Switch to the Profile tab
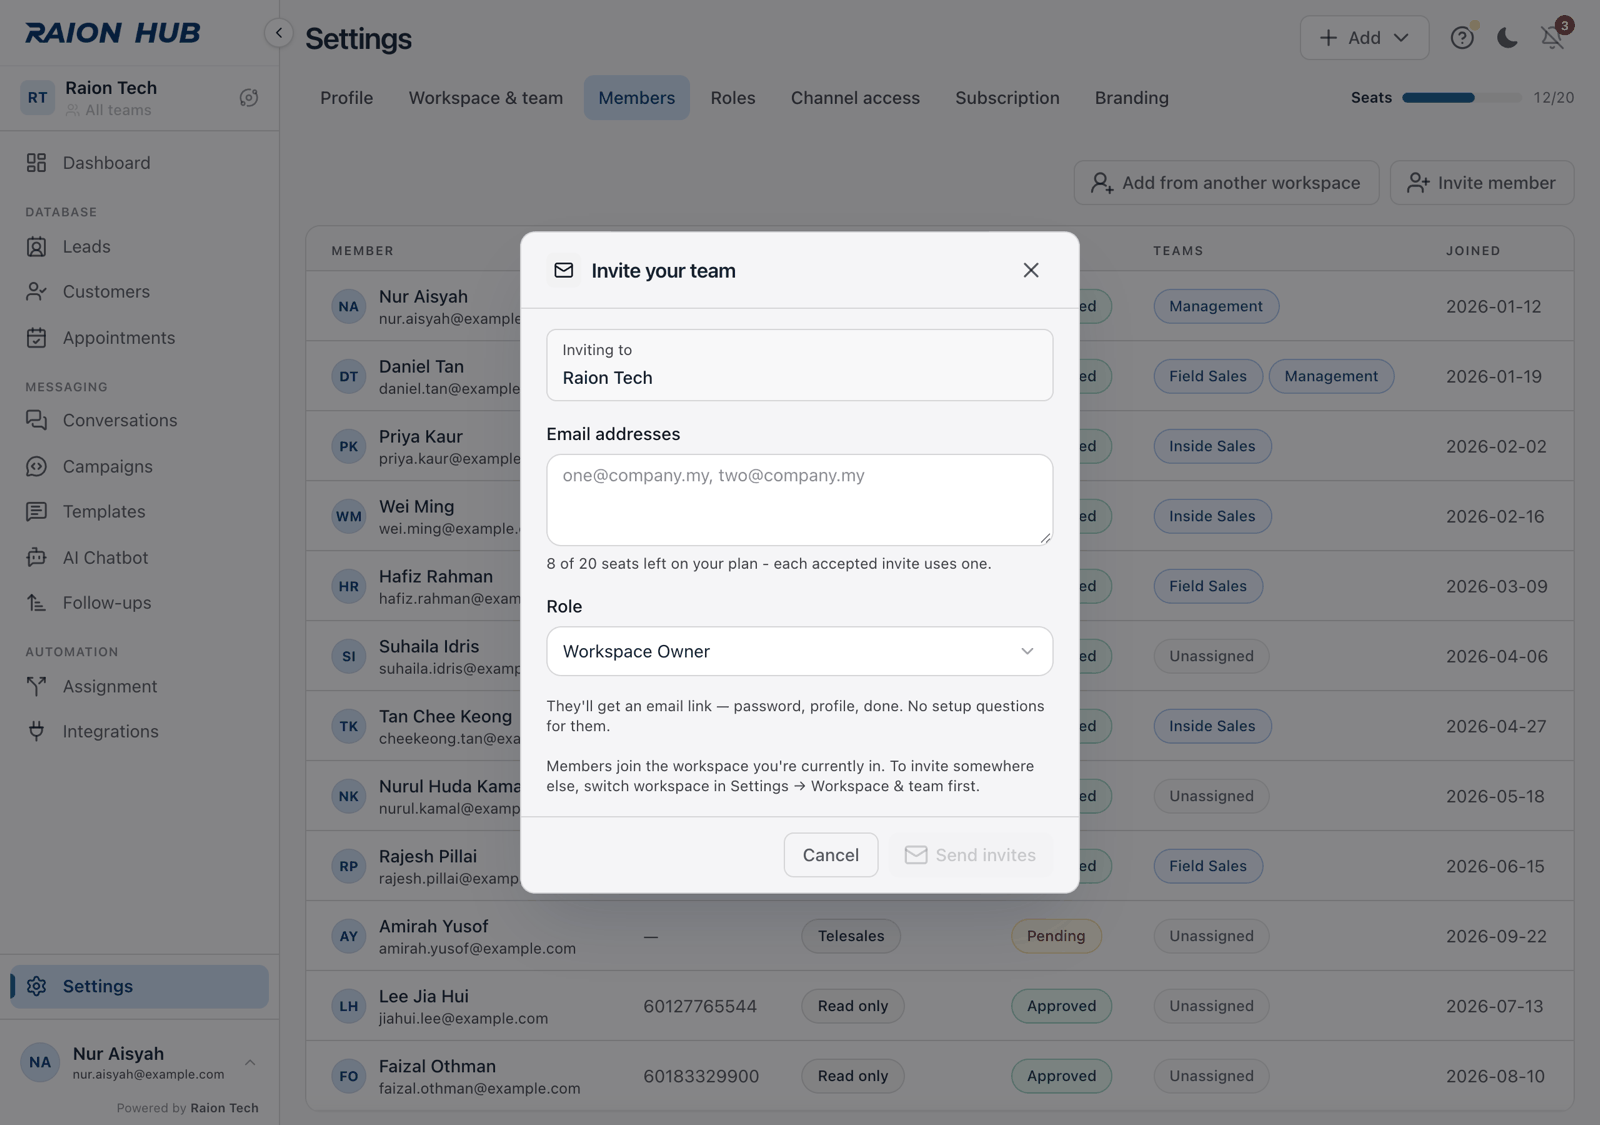Image resolution: width=1600 pixels, height=1125 pixels. 347,98
